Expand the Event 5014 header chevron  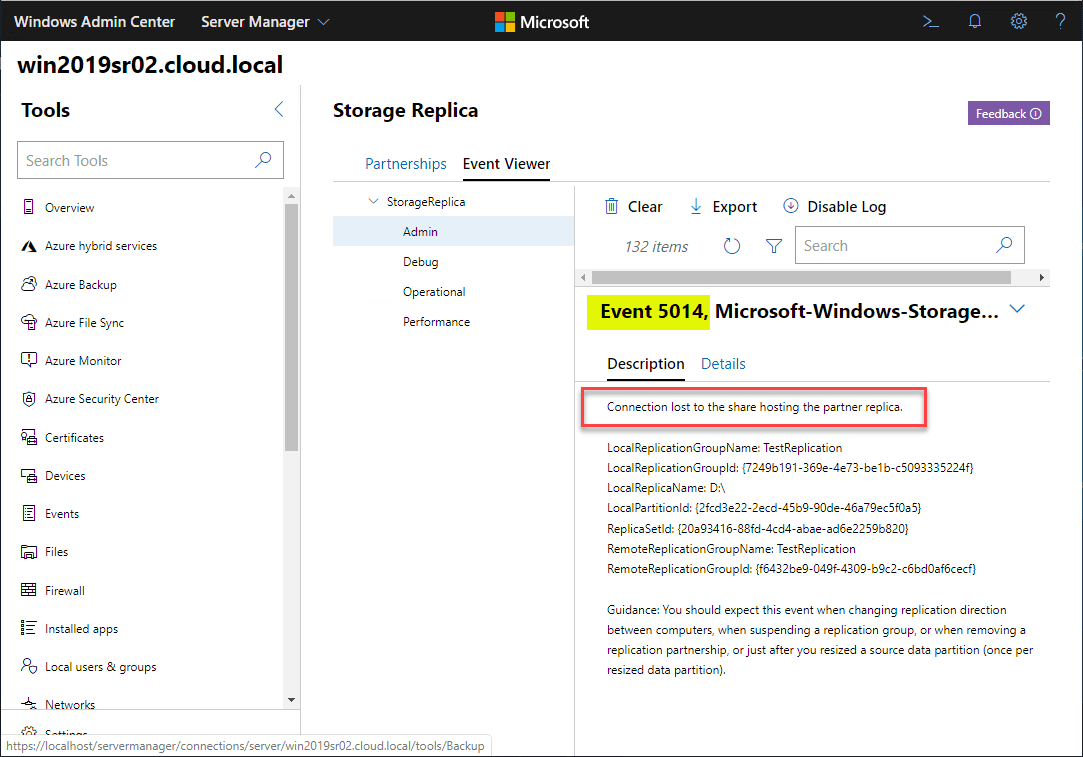[x=1017, y=310]
